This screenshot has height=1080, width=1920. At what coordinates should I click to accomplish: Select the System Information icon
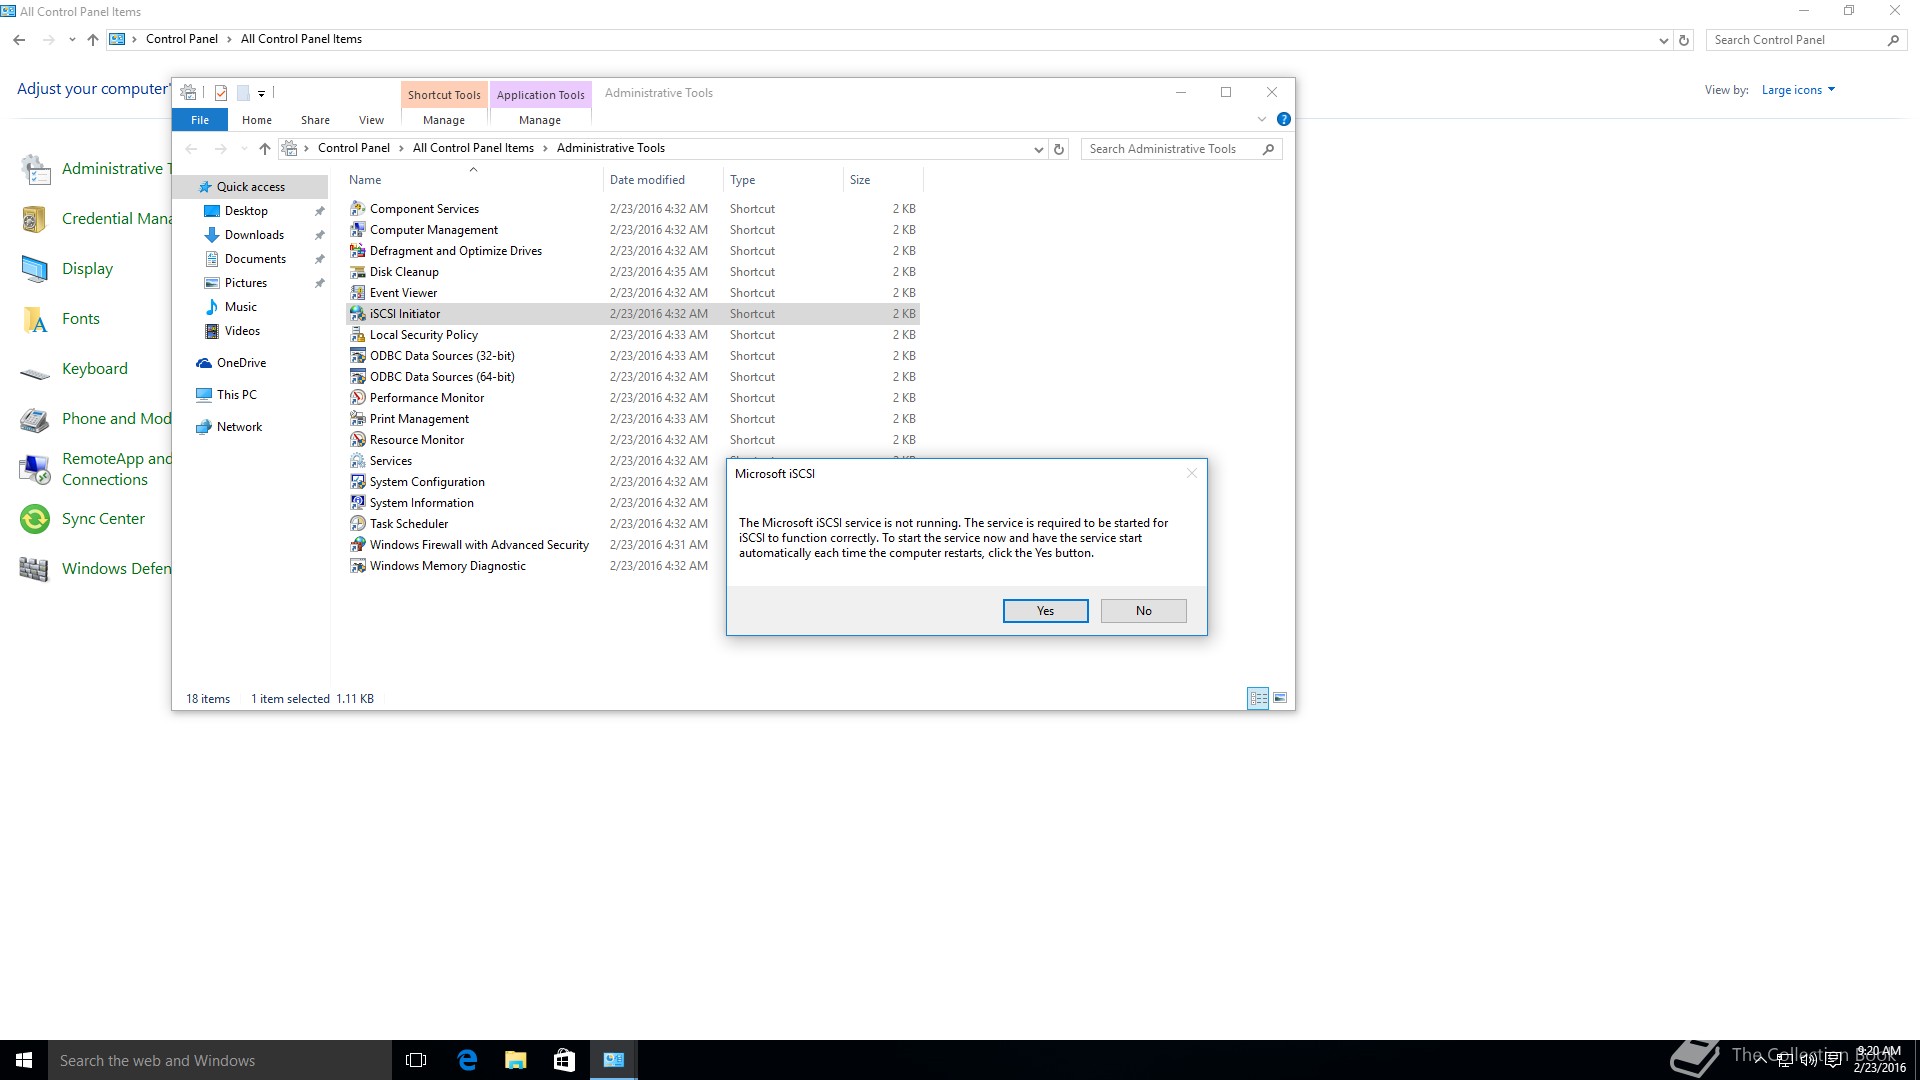tap(357, 503)
